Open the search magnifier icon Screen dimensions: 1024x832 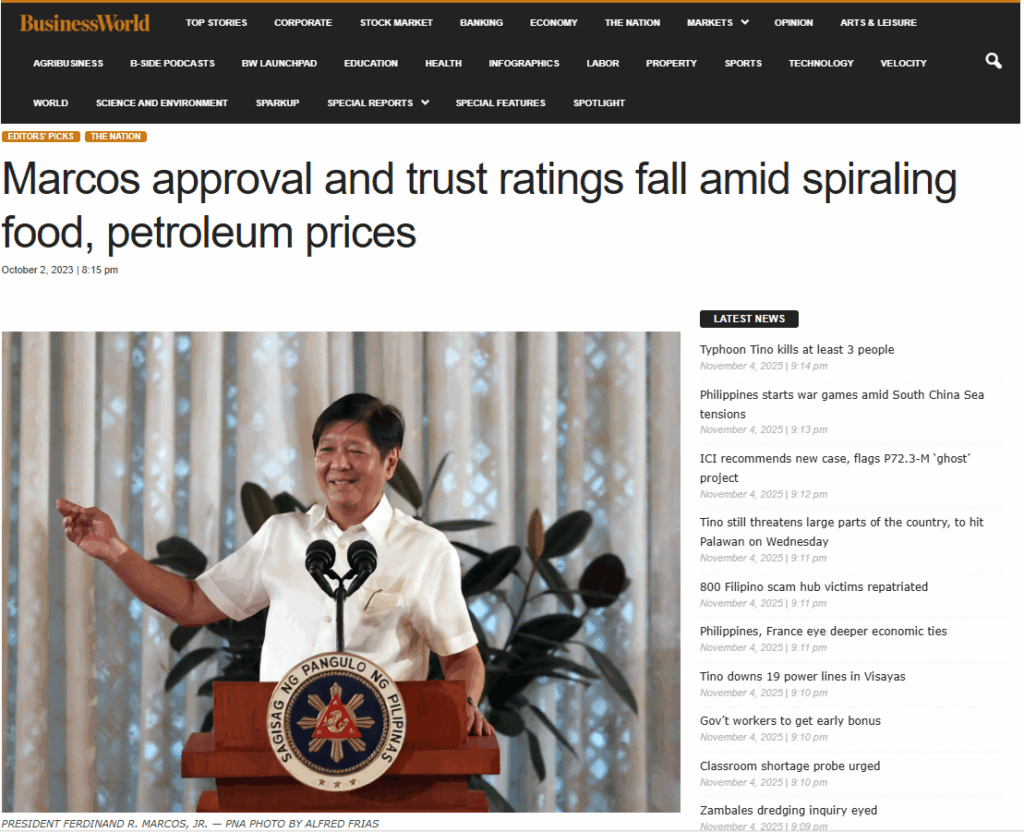tap(993, 61)
